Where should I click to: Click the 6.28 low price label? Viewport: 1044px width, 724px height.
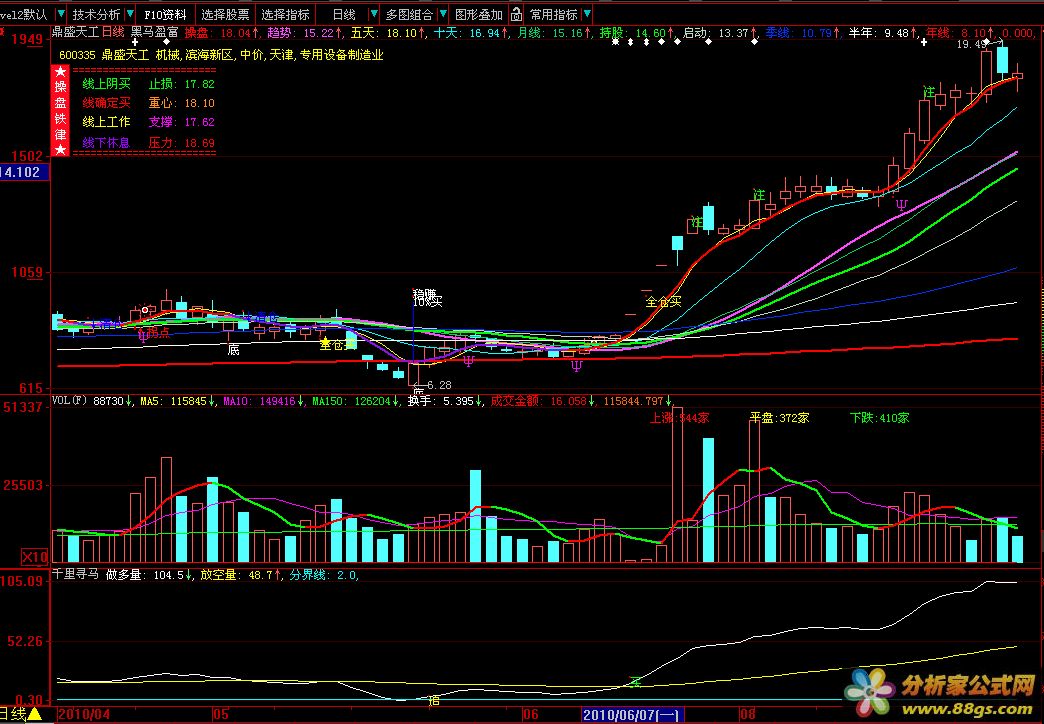click(439, 384)
